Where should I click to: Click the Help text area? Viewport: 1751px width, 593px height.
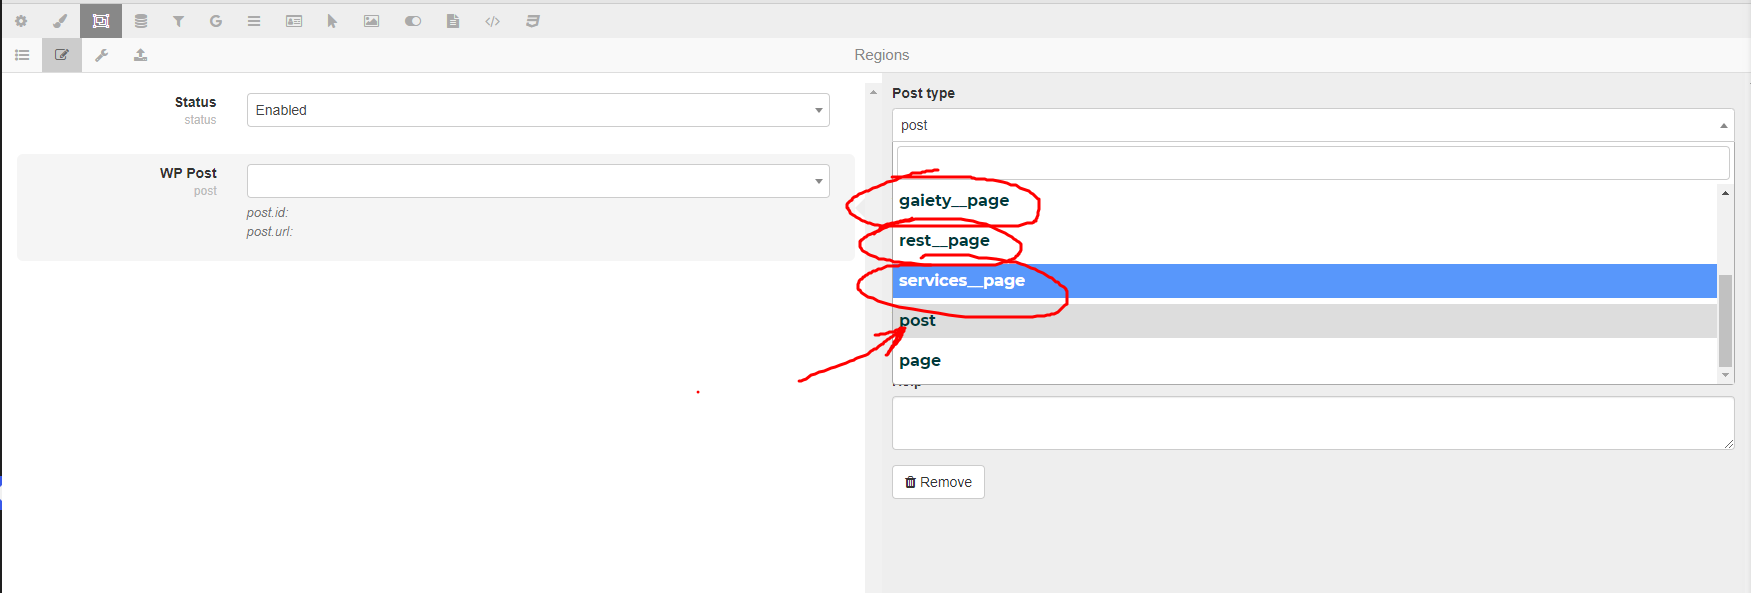coord(1313,423)
